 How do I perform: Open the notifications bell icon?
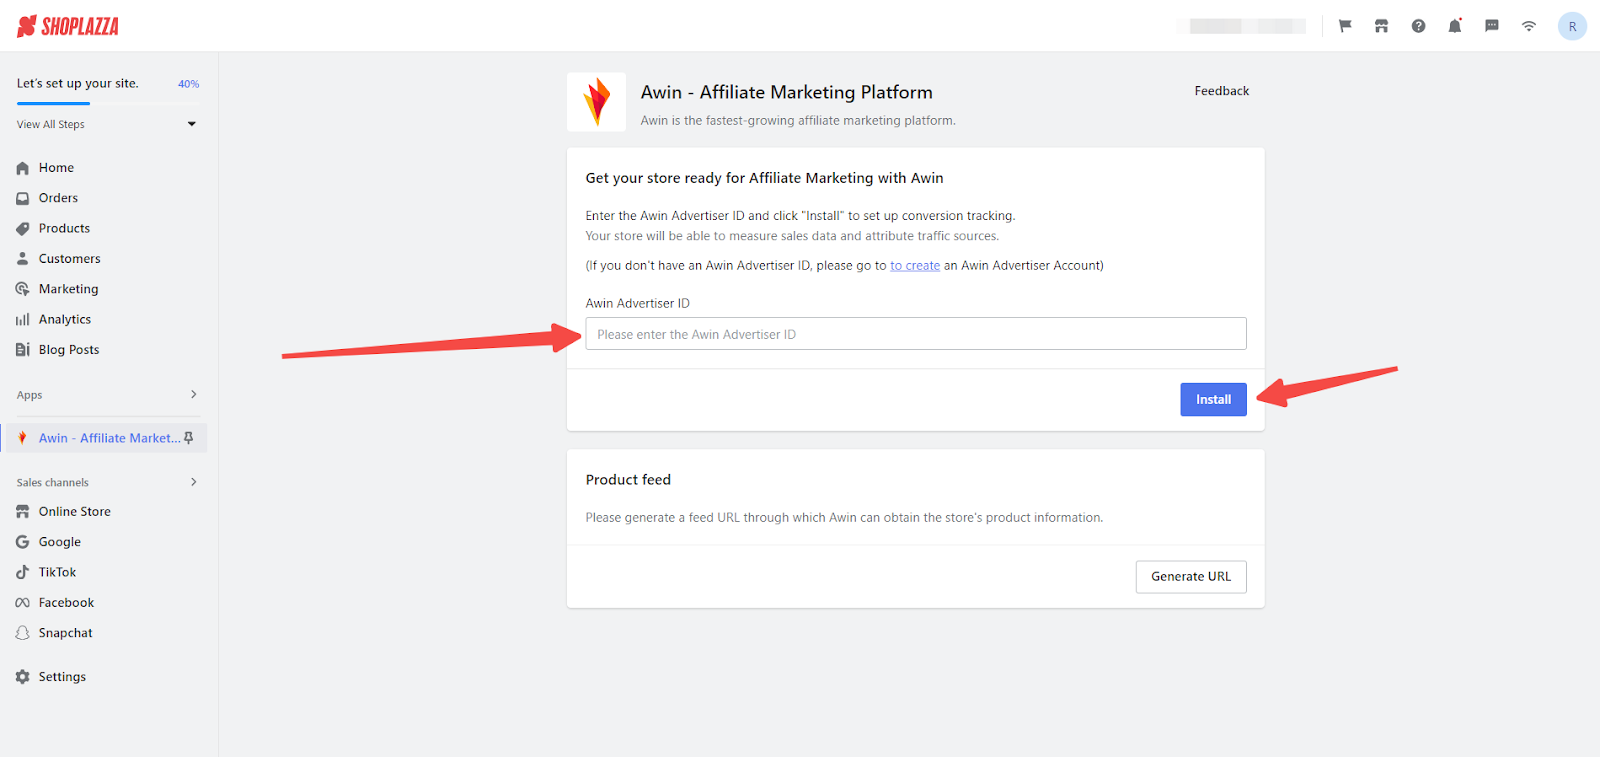point(1455,26)
